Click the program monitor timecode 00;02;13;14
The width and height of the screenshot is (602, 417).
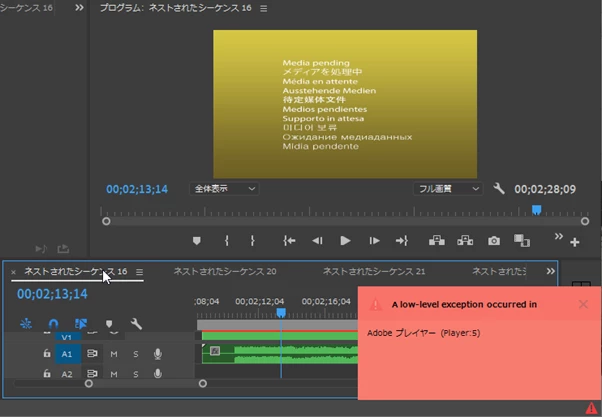[137, 189]
